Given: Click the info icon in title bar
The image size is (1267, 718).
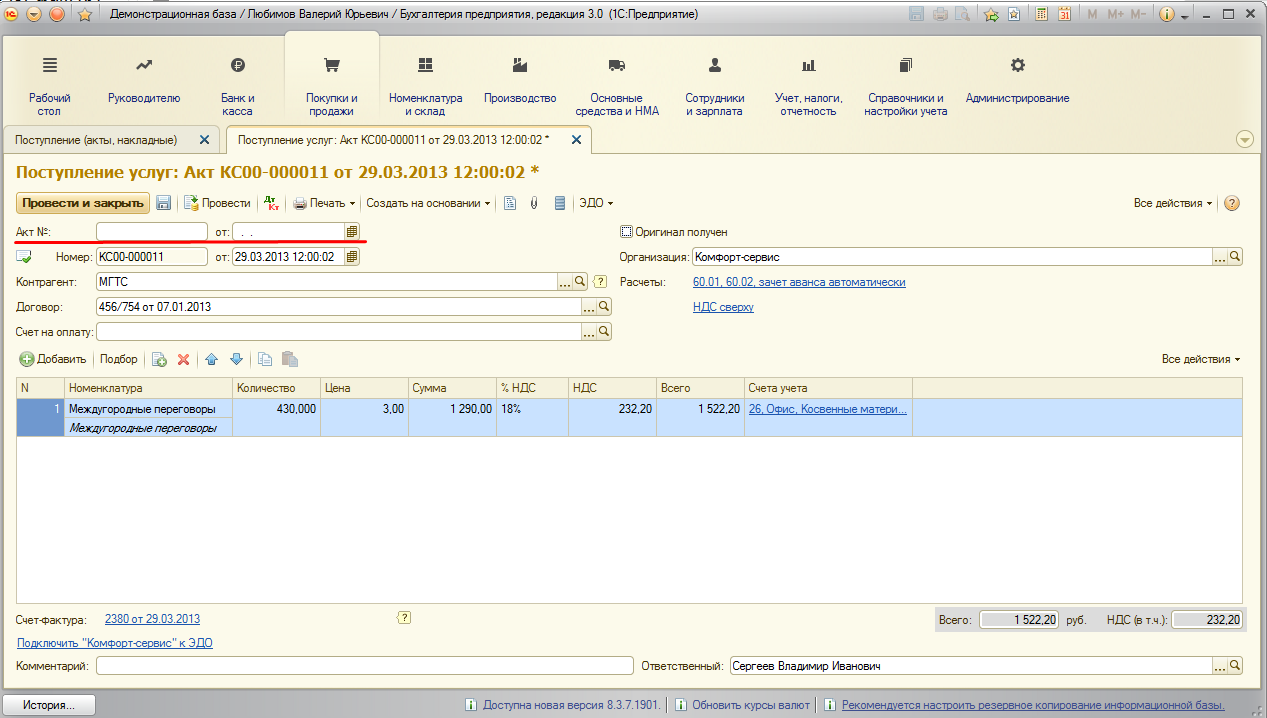Looking at the screenshot, I should [x=1166, y=15].
